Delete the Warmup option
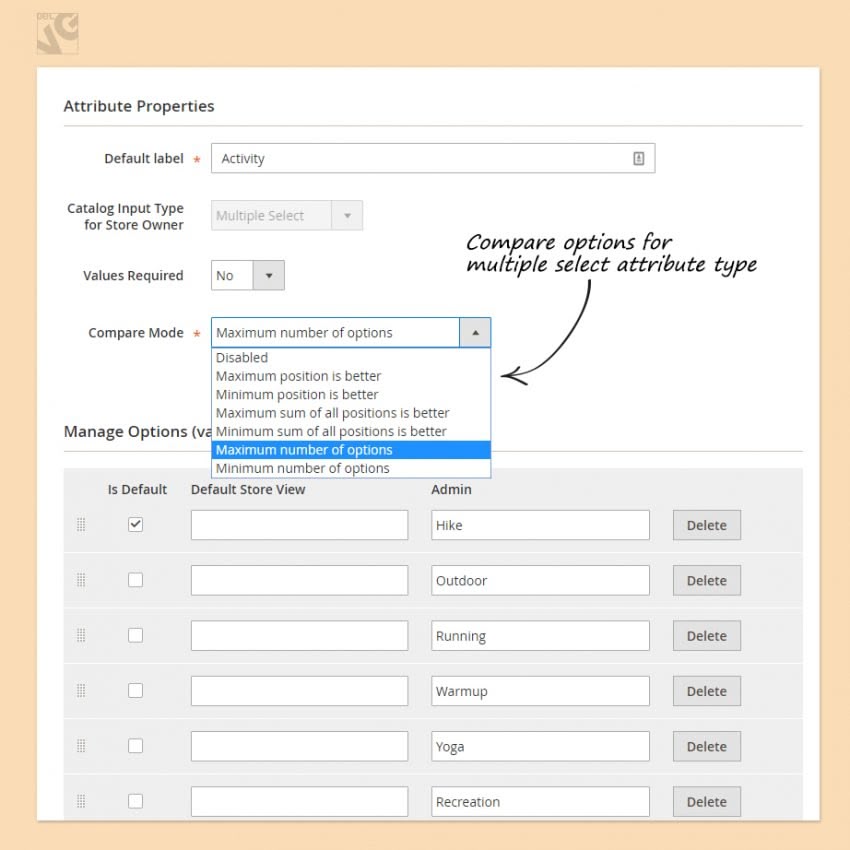Screen dimensions: 850x850 tap(706, 691)
